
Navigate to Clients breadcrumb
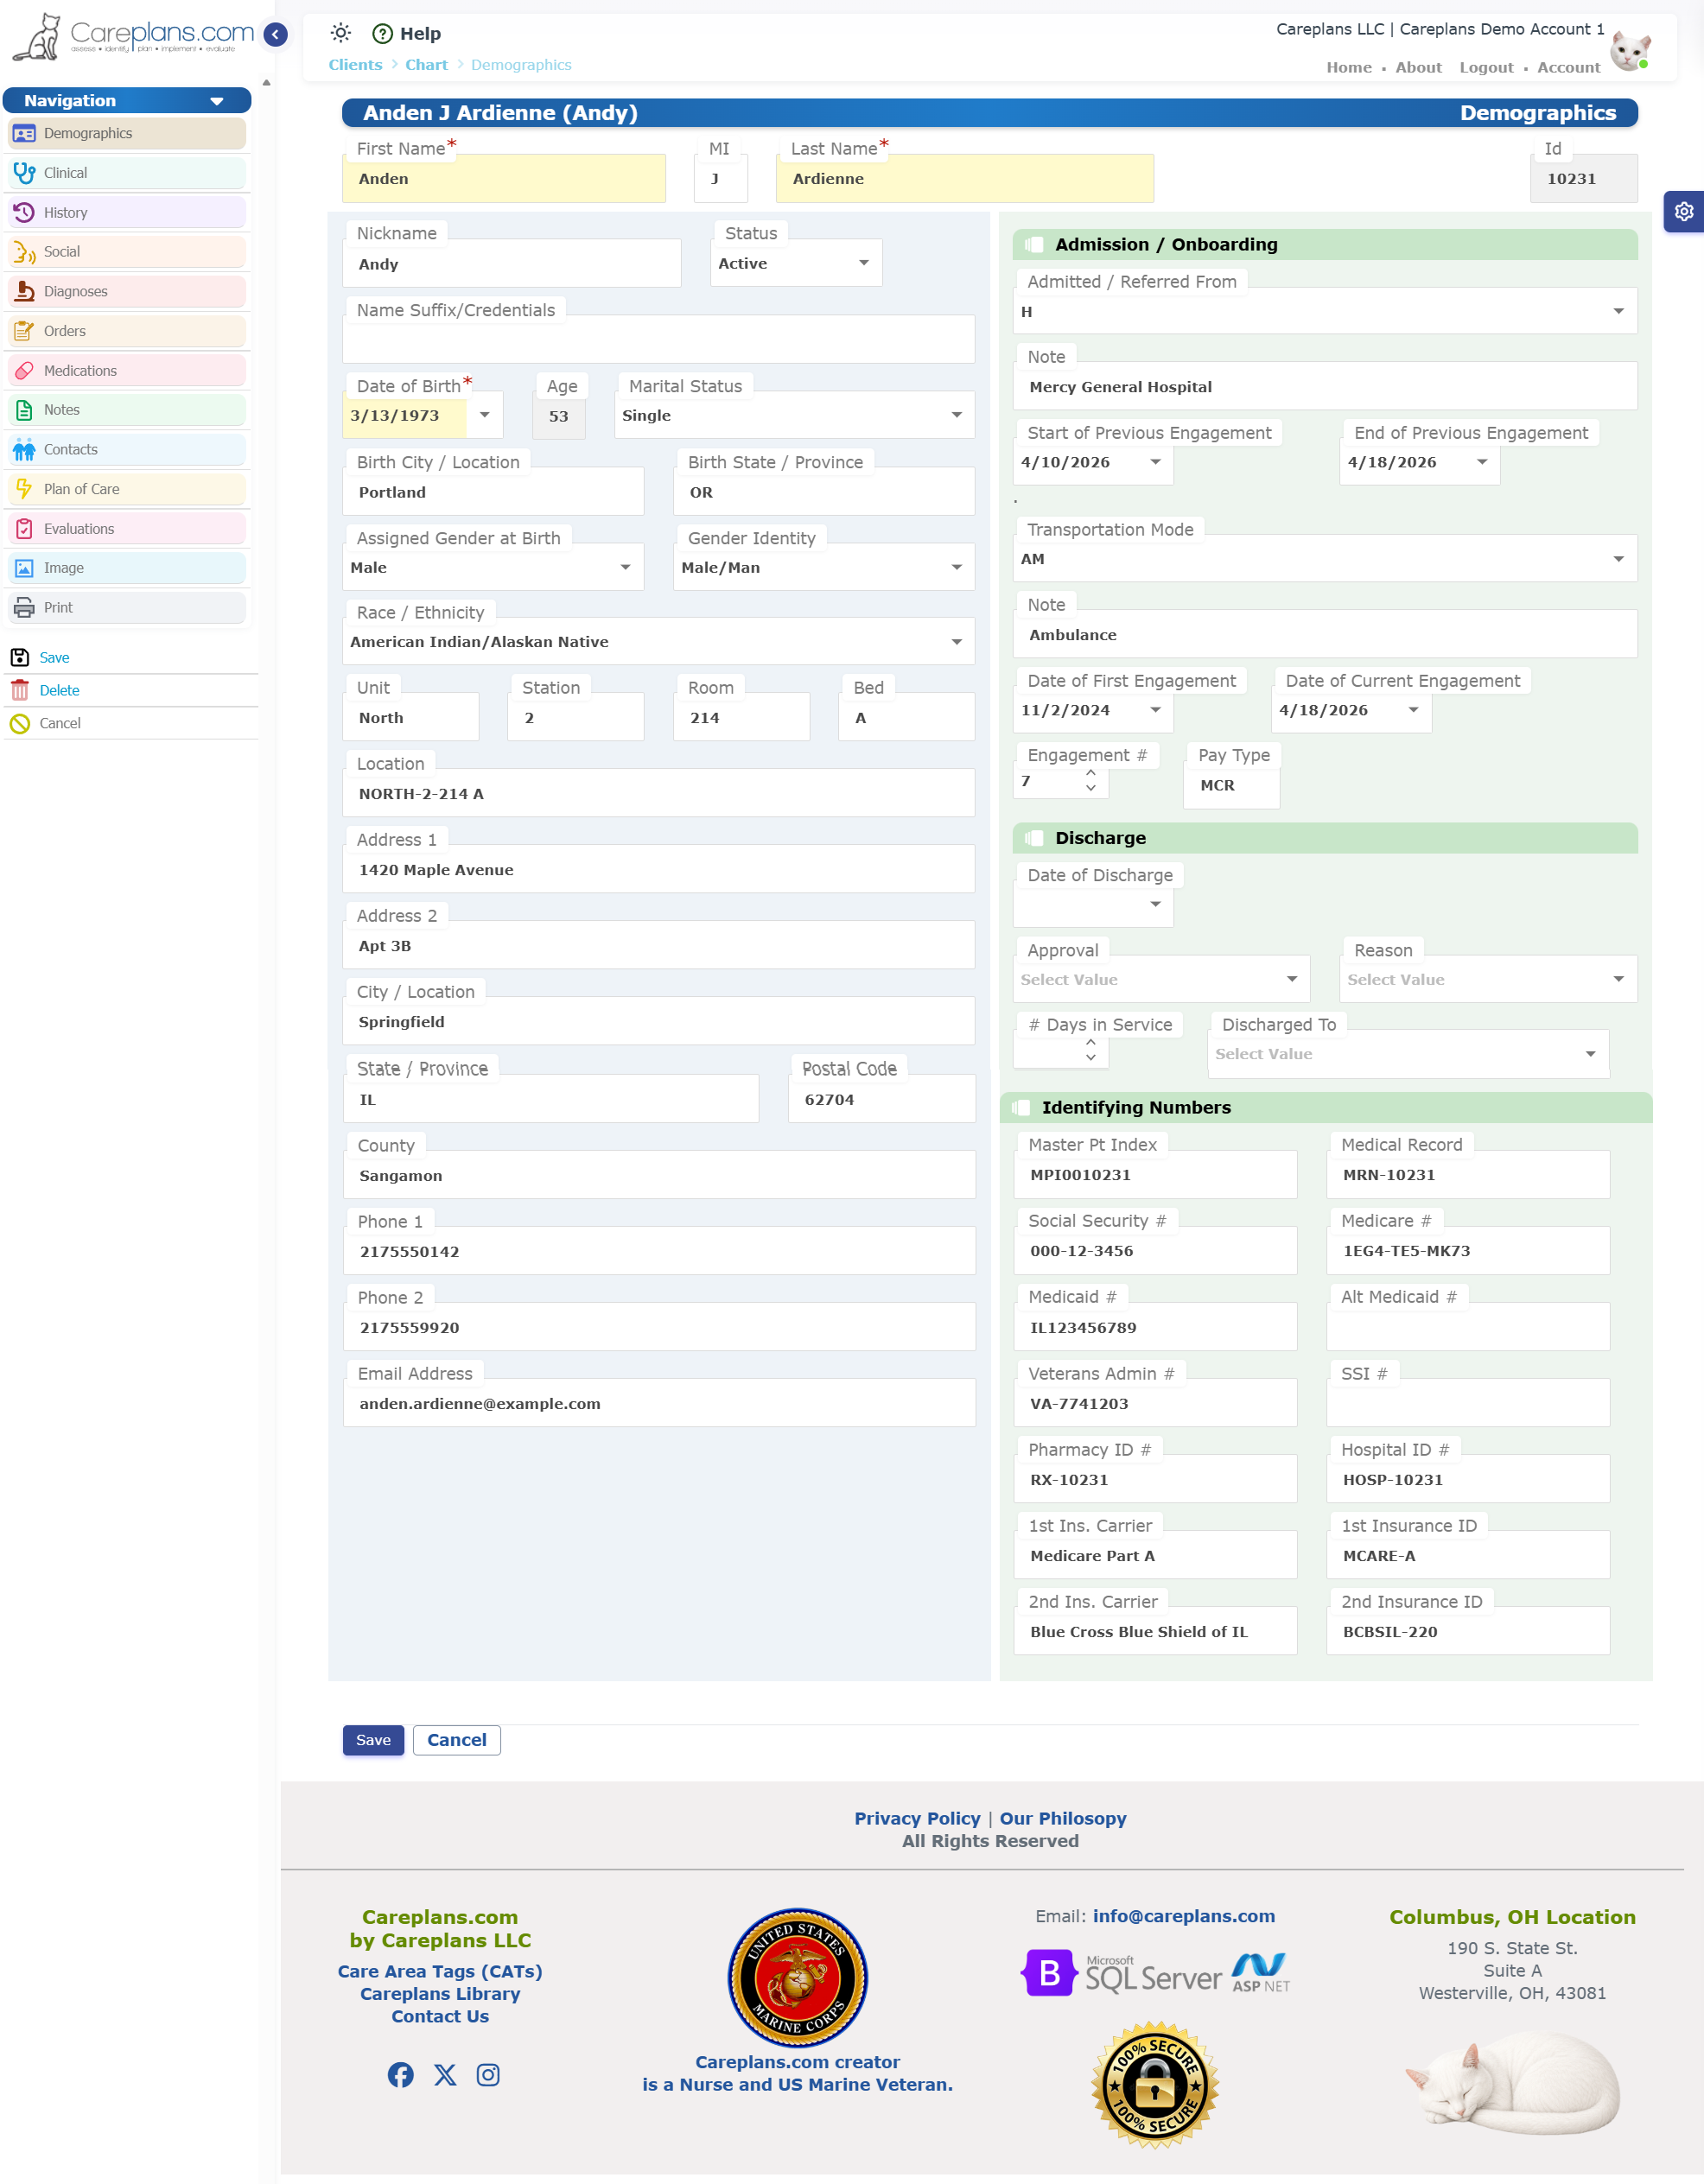355,65
